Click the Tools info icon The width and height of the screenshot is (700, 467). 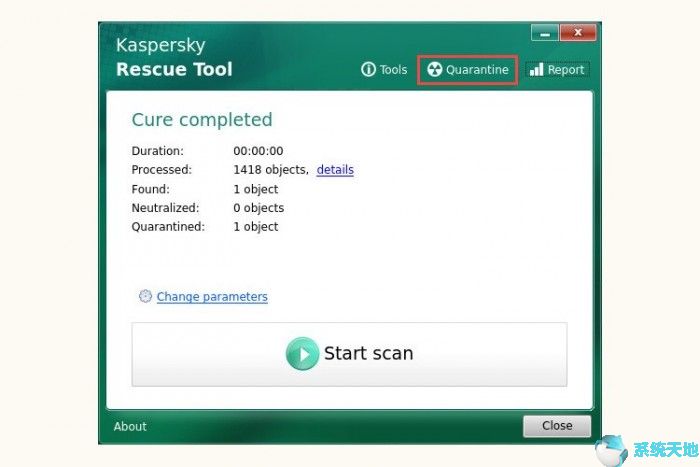368,70
